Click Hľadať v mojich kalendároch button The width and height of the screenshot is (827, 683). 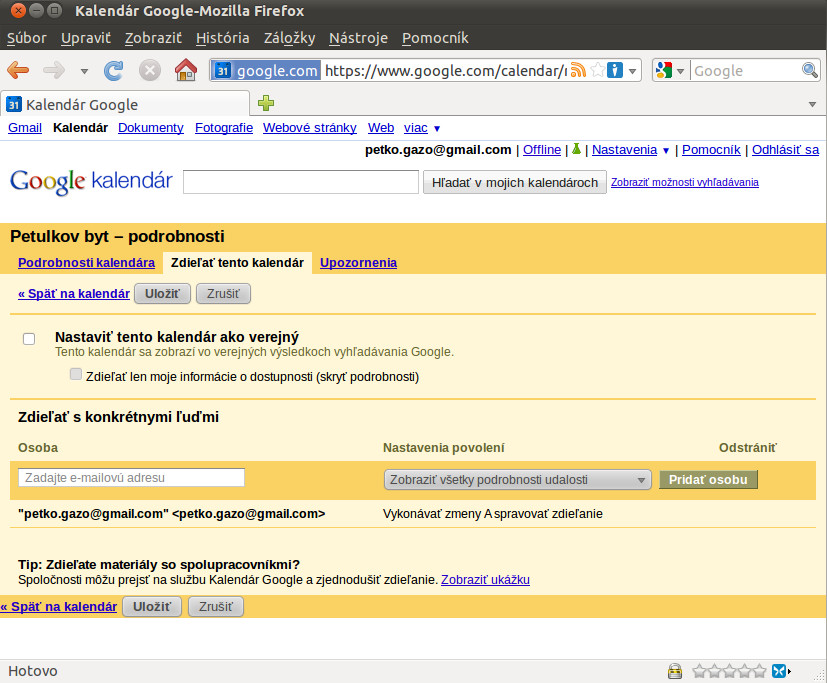pyautogui.click(x=515, y=182)
